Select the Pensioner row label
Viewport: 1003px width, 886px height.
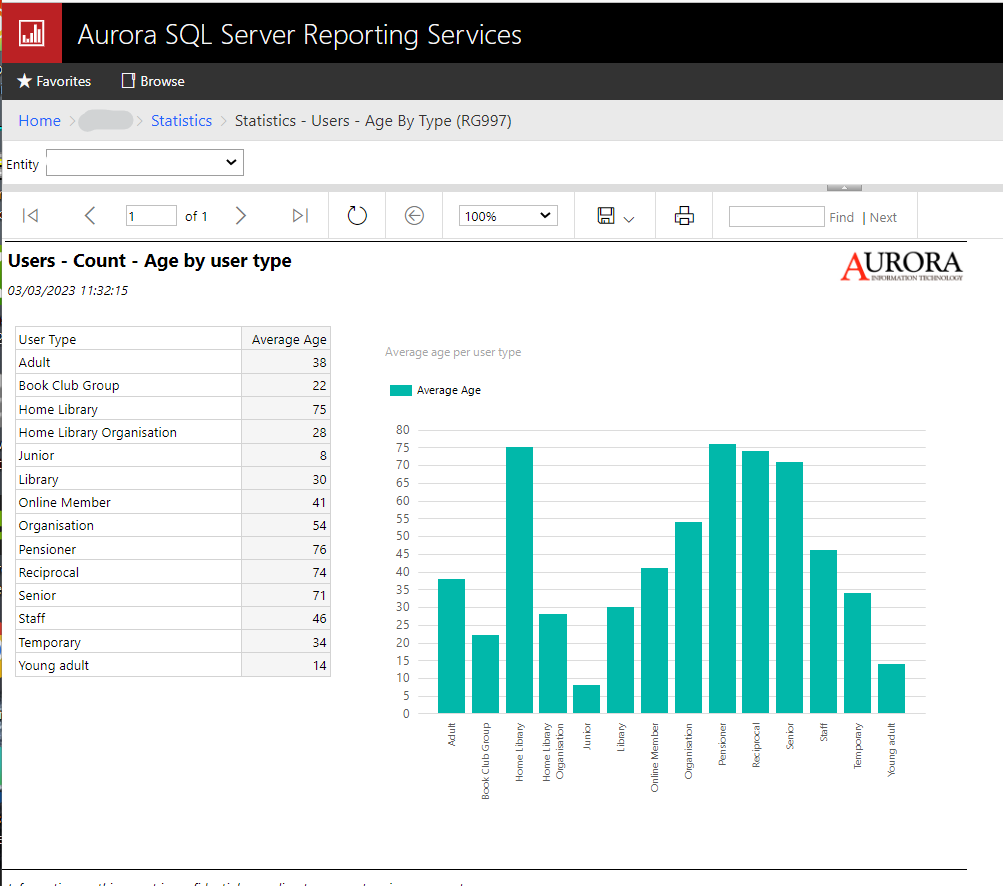47,550
